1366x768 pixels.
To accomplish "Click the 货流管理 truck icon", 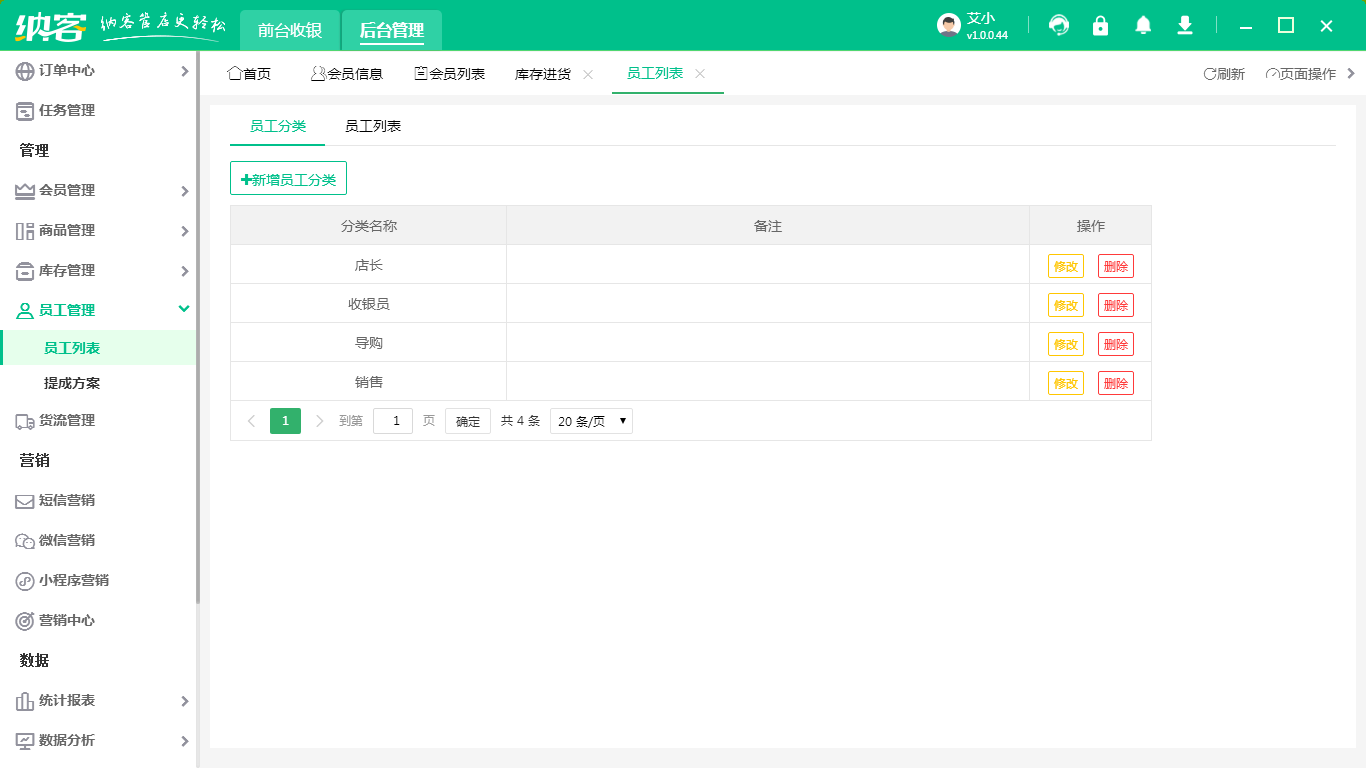I will click(x=25, y=421).
